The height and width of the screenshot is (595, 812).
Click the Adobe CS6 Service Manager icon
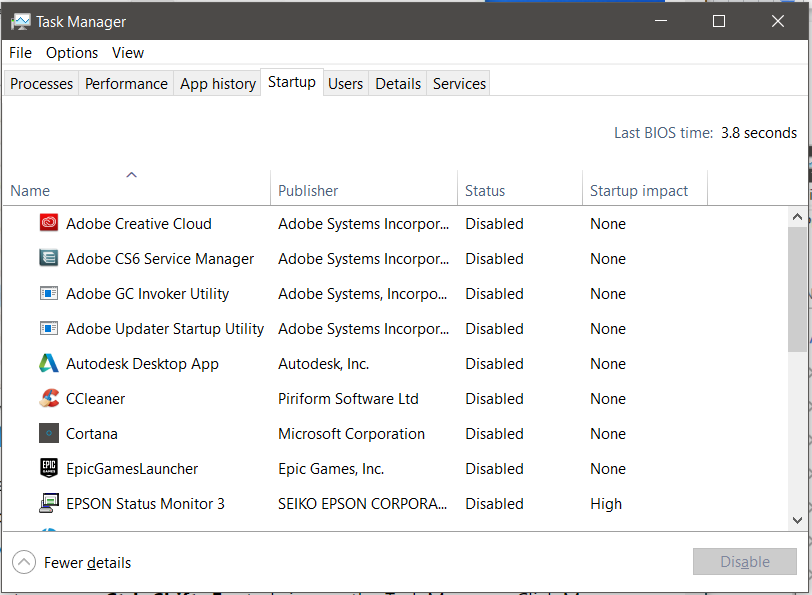pyautogui.click(x=49, y=257)
